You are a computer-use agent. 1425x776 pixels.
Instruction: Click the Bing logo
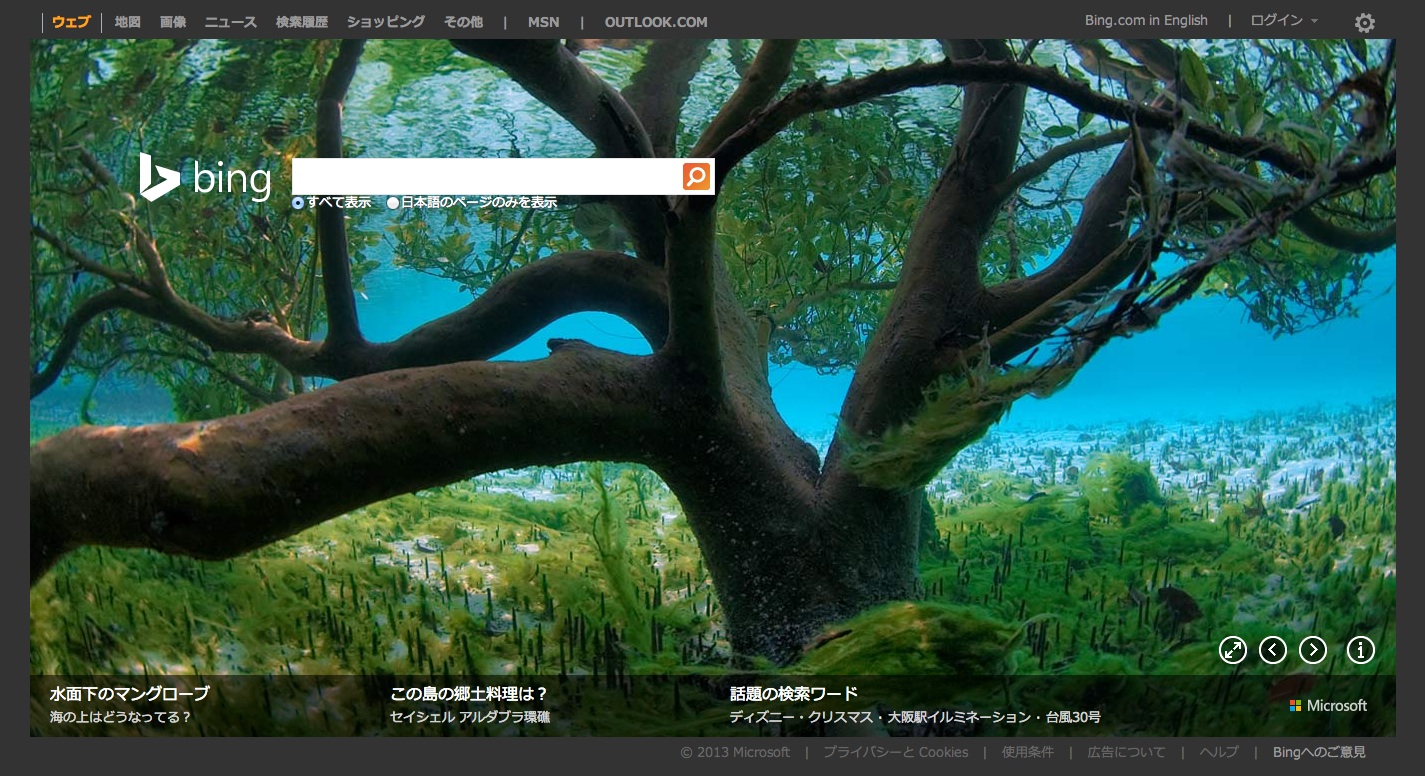click(x=206, y=178)
